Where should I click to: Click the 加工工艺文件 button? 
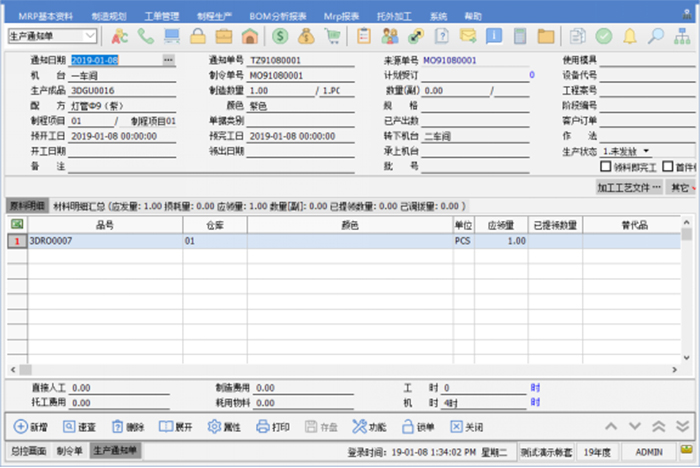pos(628,187)
